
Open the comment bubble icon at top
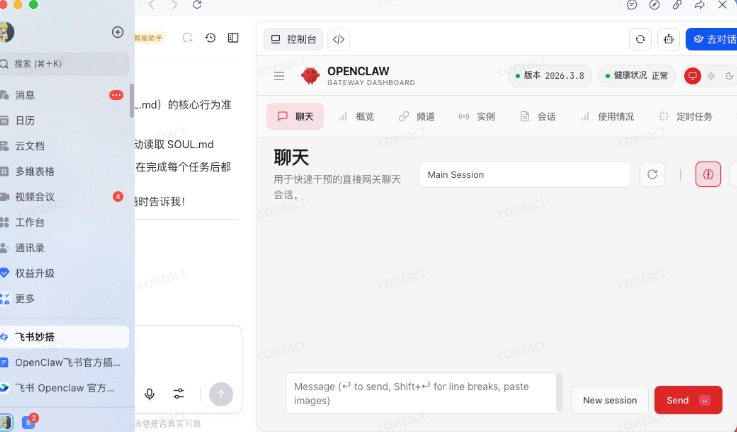click(x=632, y=5)
